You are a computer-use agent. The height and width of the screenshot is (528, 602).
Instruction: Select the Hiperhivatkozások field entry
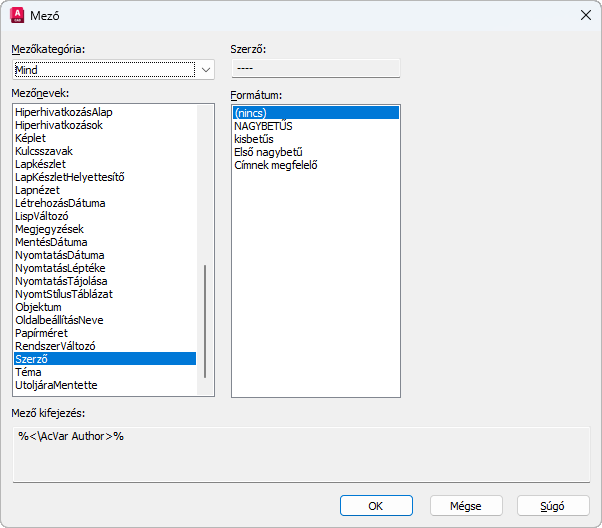(59, 125)
